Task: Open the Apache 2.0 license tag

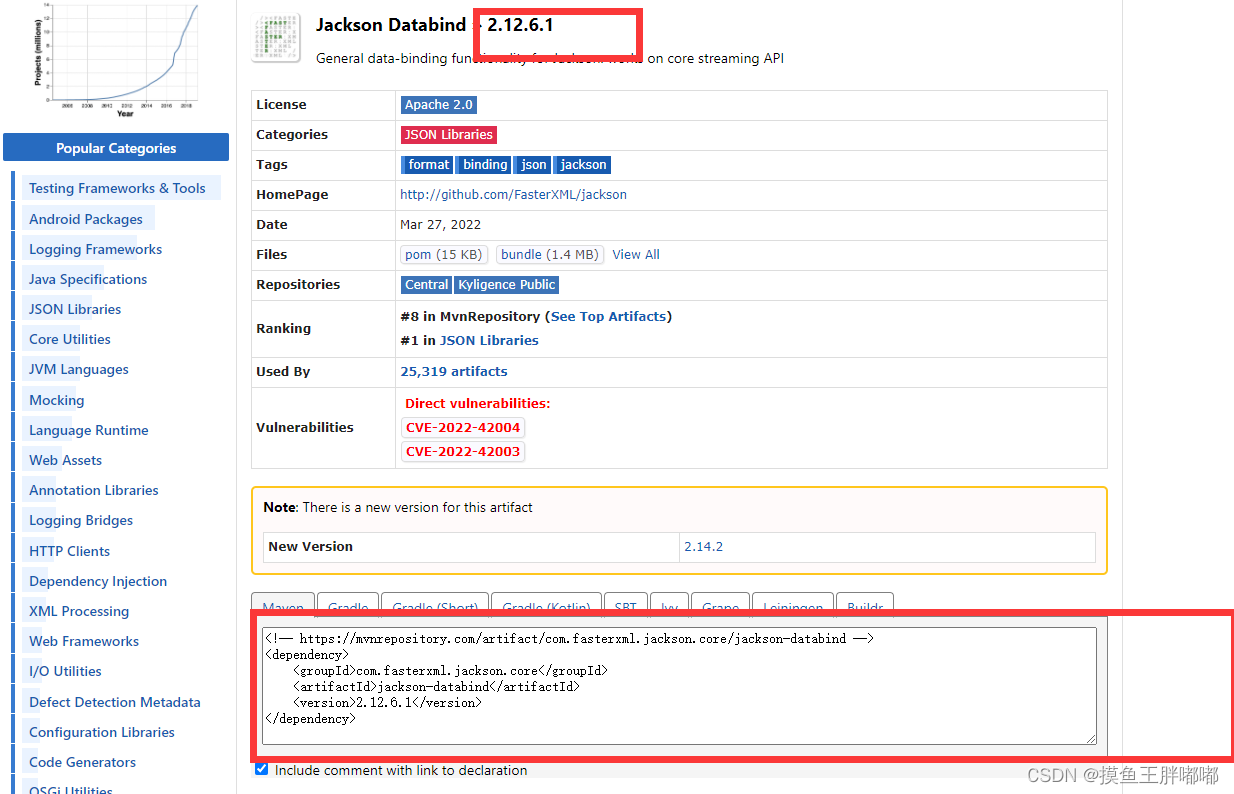Action: coord(438,105)
